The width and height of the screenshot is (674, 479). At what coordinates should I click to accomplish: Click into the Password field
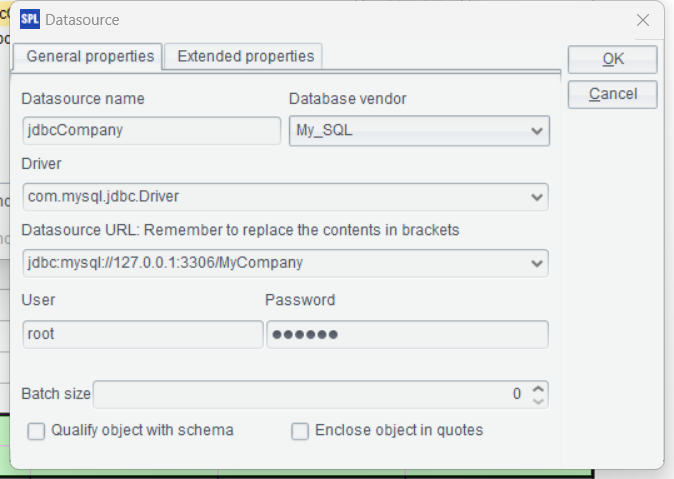click(407, 334)
